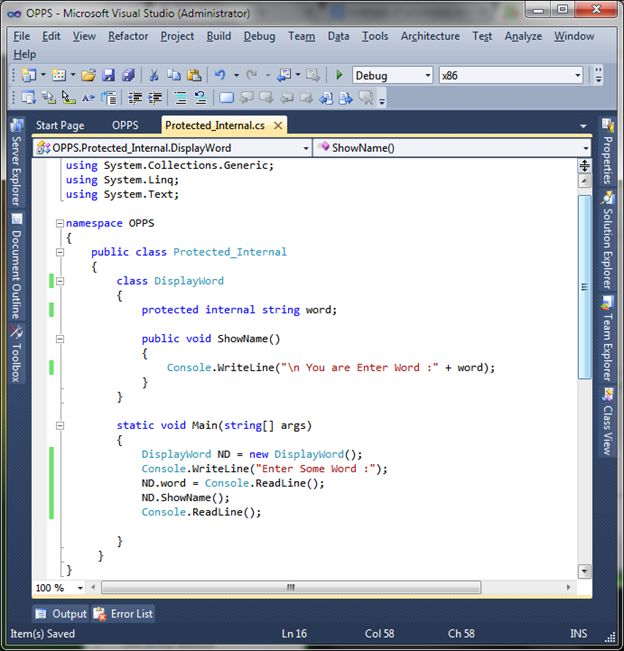Image resolution: width=624 pixels, height=651 pixels.
Task: Click the Copy icon in toolbar
Action: (174, 75)
